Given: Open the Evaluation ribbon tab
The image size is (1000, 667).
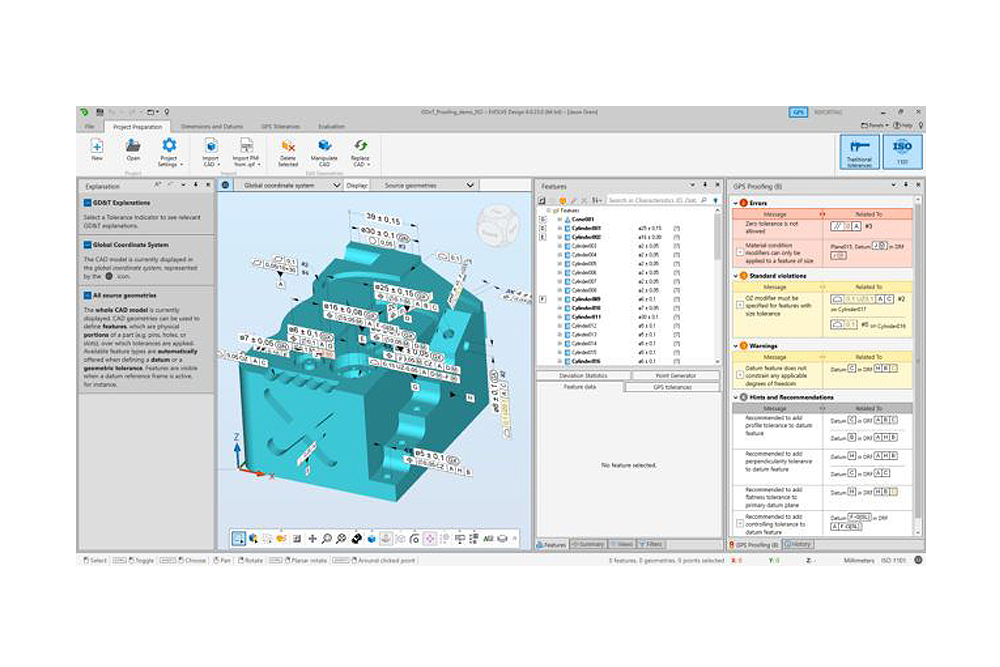Looking at the screenshot, I should [332, 127].
